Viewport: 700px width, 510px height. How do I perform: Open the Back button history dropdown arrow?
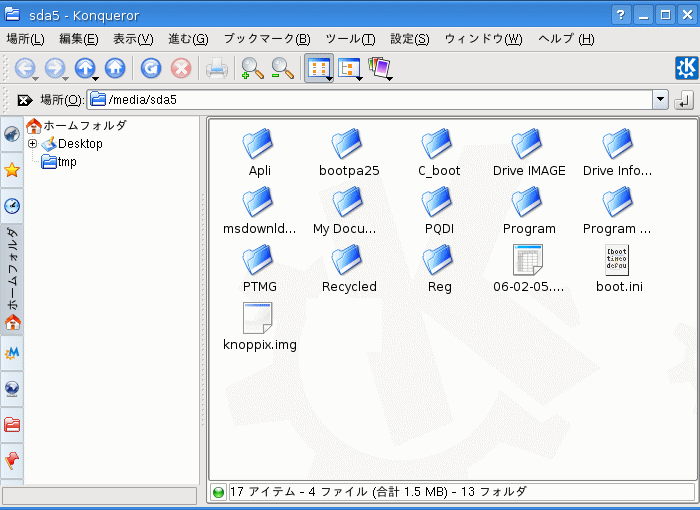click(37, 77)
